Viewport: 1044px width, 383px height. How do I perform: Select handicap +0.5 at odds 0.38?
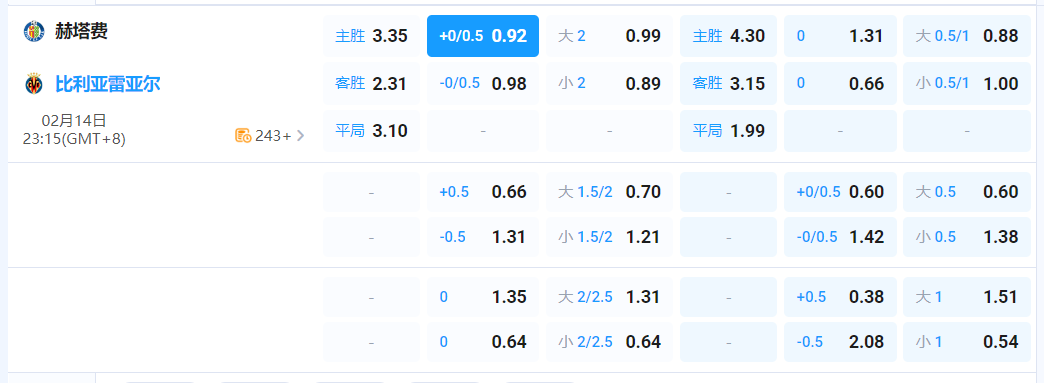click(840, 297)
